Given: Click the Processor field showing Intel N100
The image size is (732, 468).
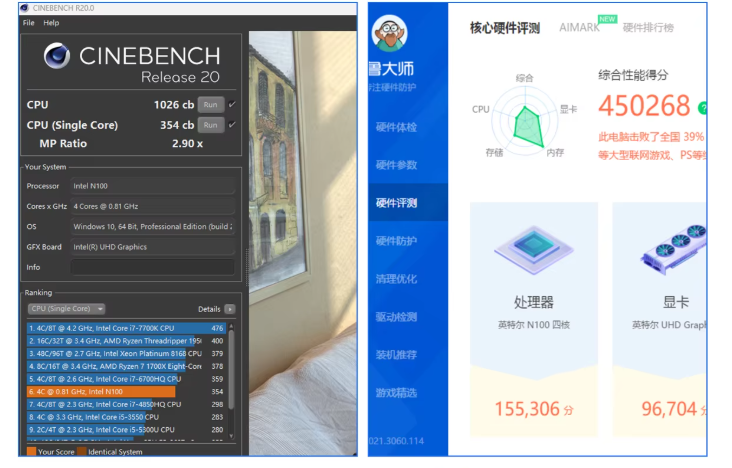Looking at the screenshot, I should (x=152, y=186).
